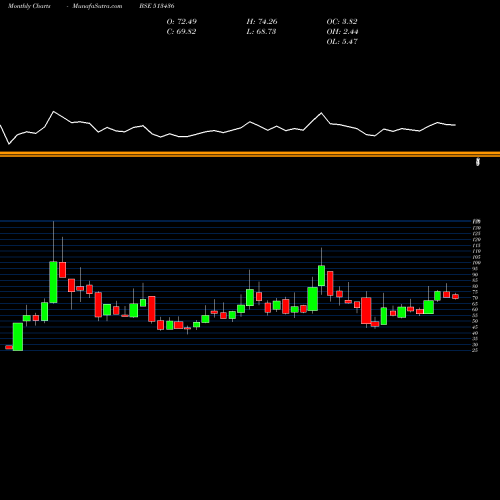Click the "MunafaSutra.com" header text

point(97,6)
